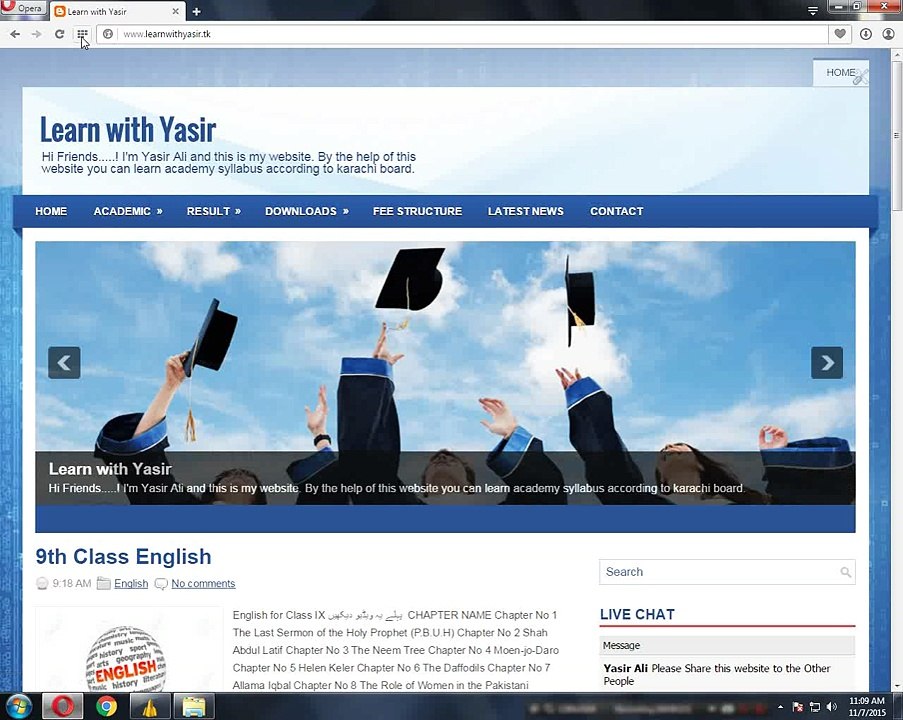Switch to Opera in the taskbar
903x720 pixels.
(x=63, y=706)
